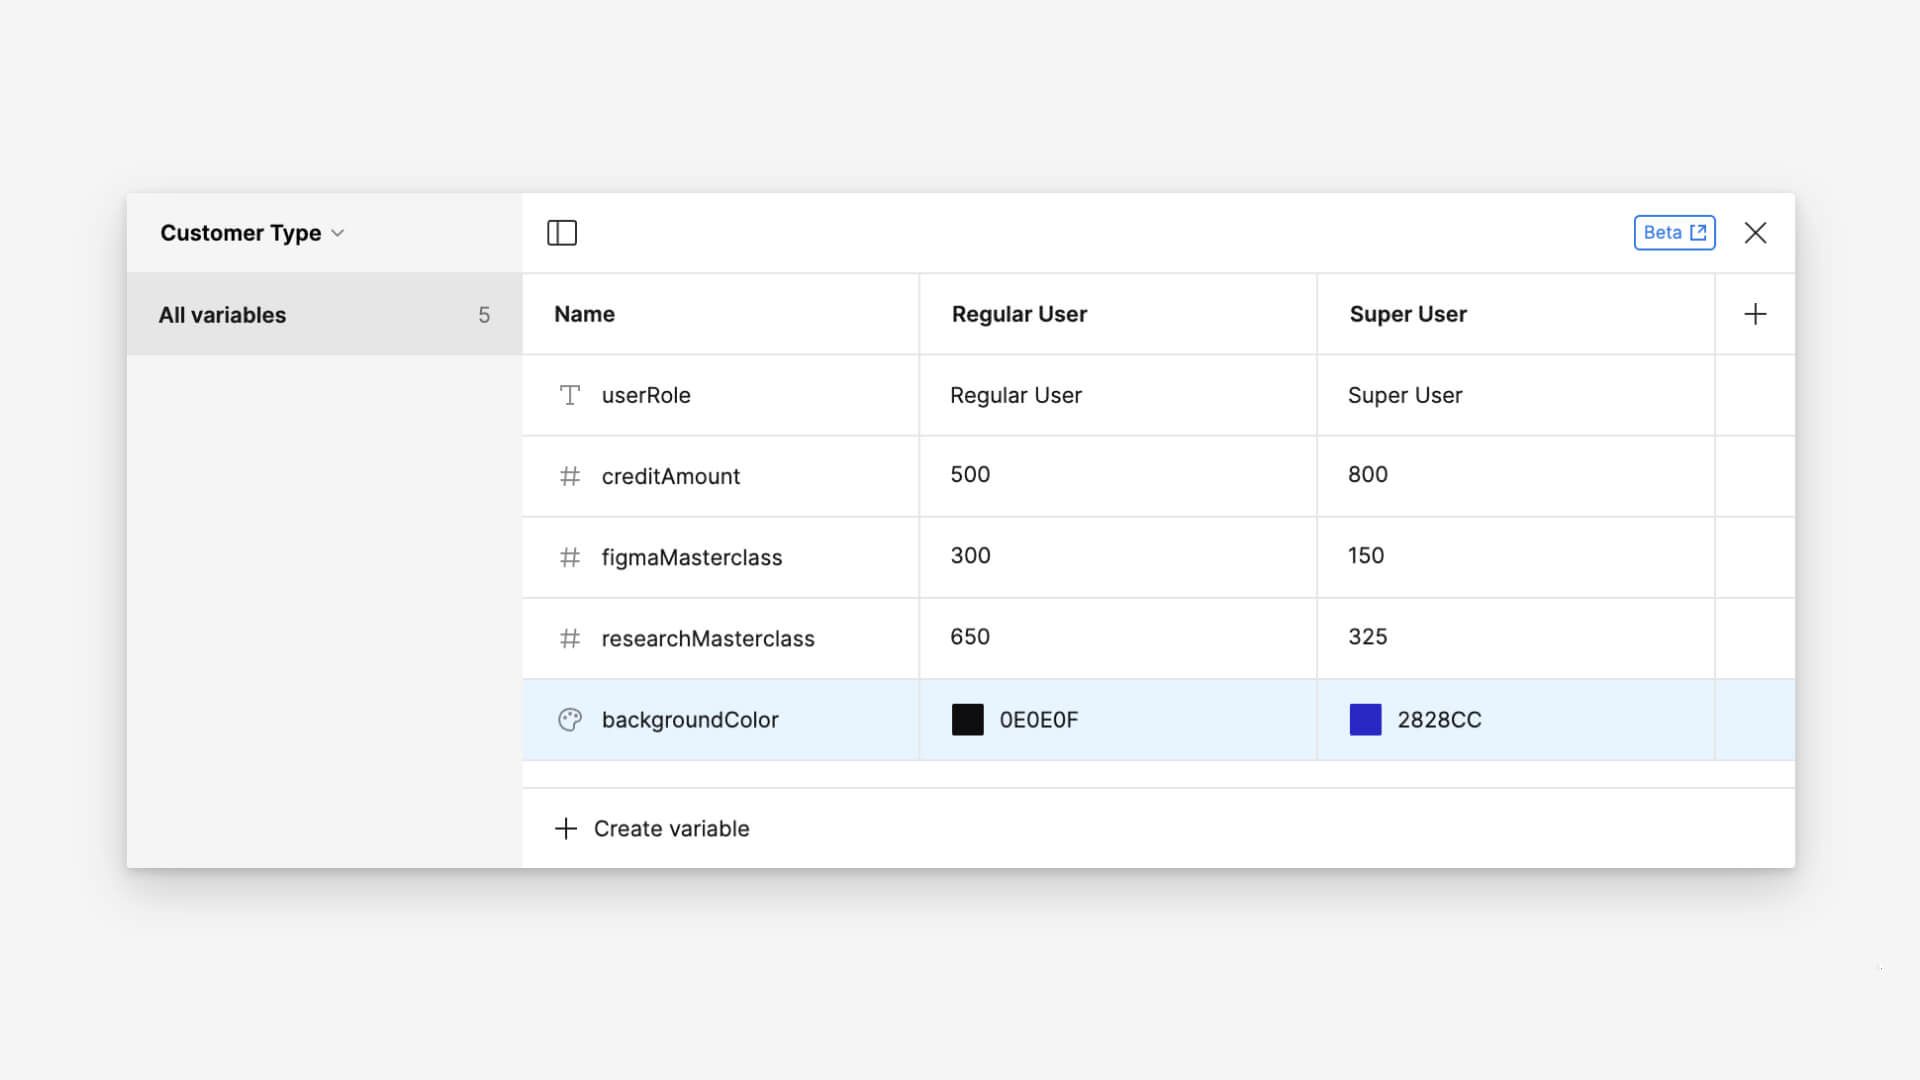
Task: Edit figmaMasterclass Super User value 150
Action: pyautogui.click(x=1366, y=556)
